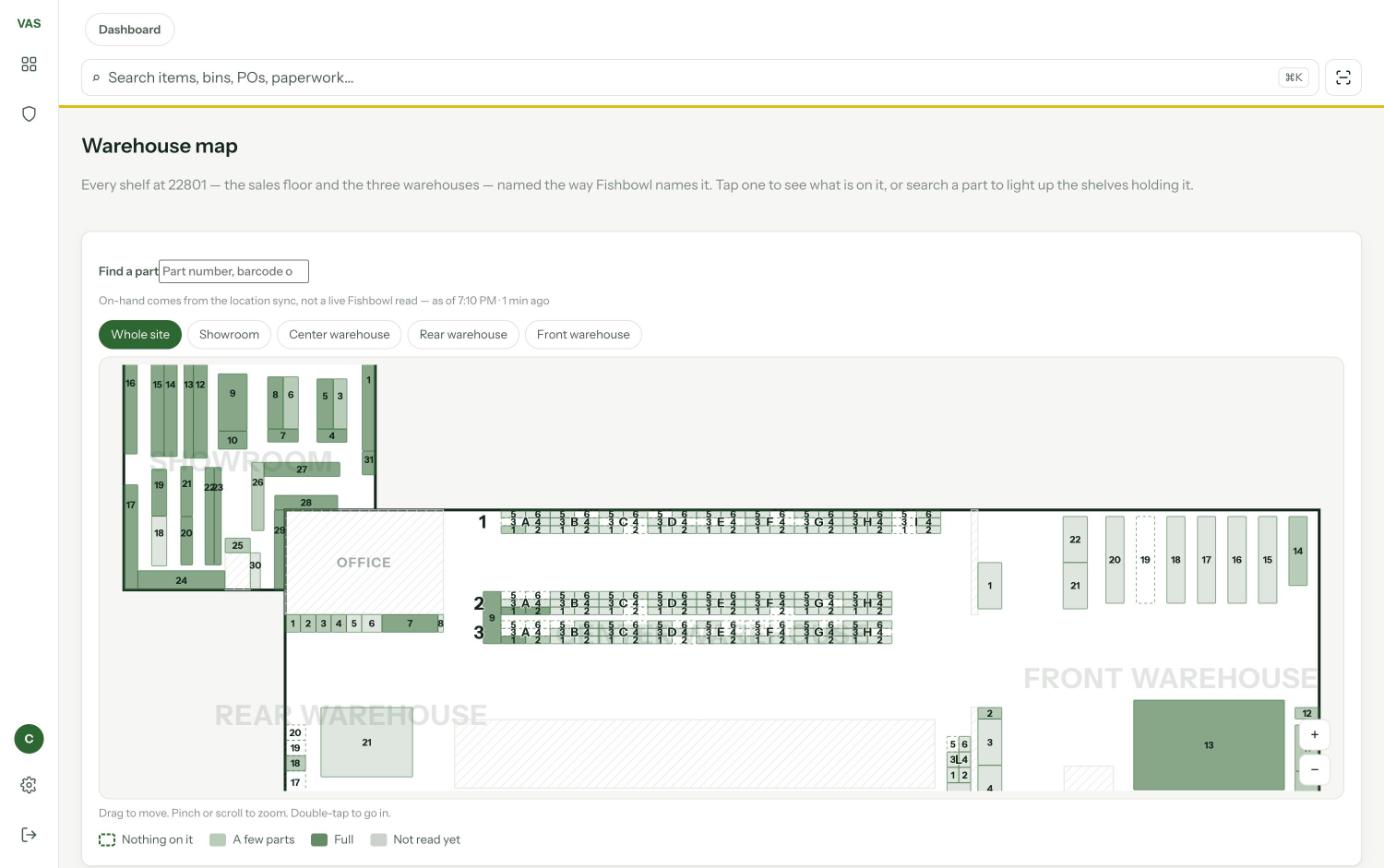This screenshot has width=1384, height=868.
Task: Tap shelf 7 below the office
Action: pos(410,623)
